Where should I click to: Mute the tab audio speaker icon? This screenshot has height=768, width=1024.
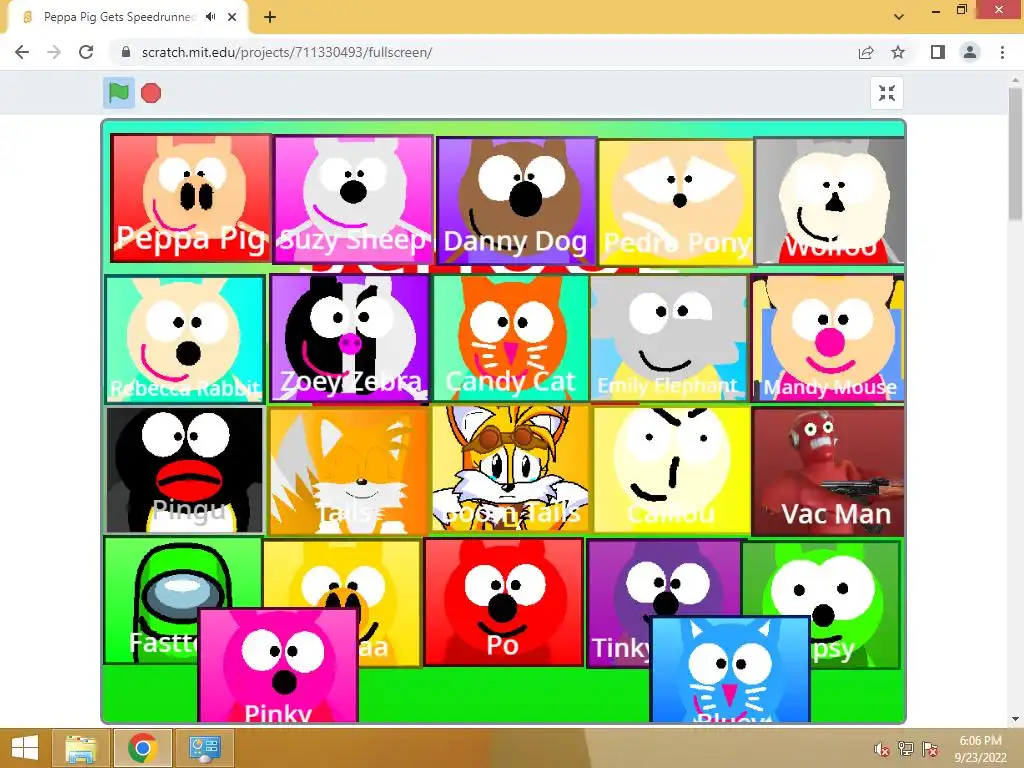(210, 17)
